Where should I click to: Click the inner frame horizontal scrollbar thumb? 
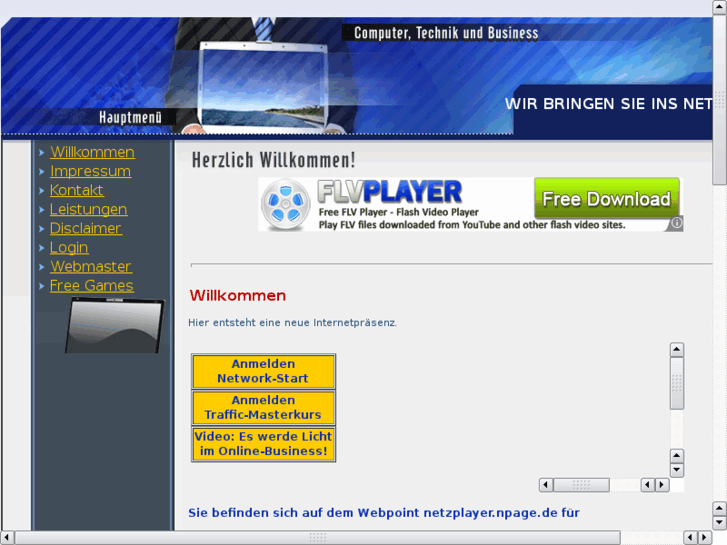point(581,485)
